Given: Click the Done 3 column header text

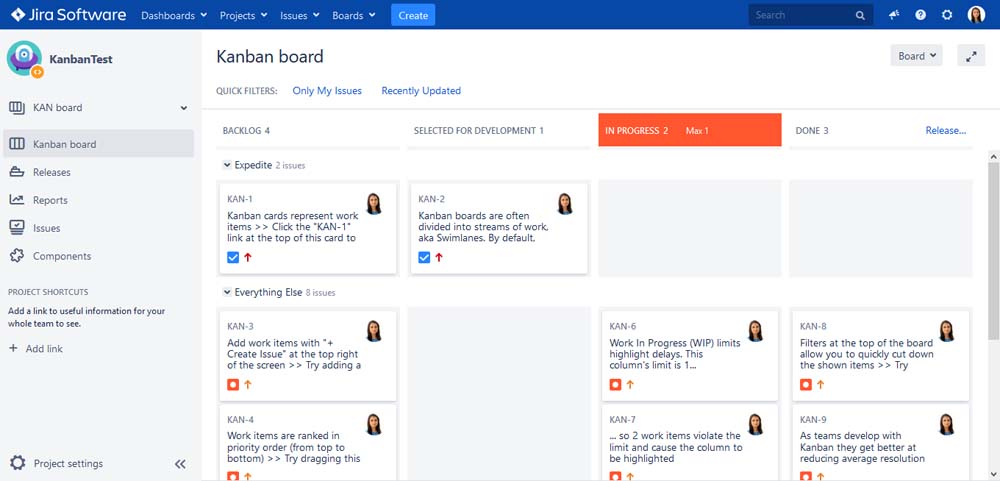Looking at the screenshot, I should [x=812, y=130].
